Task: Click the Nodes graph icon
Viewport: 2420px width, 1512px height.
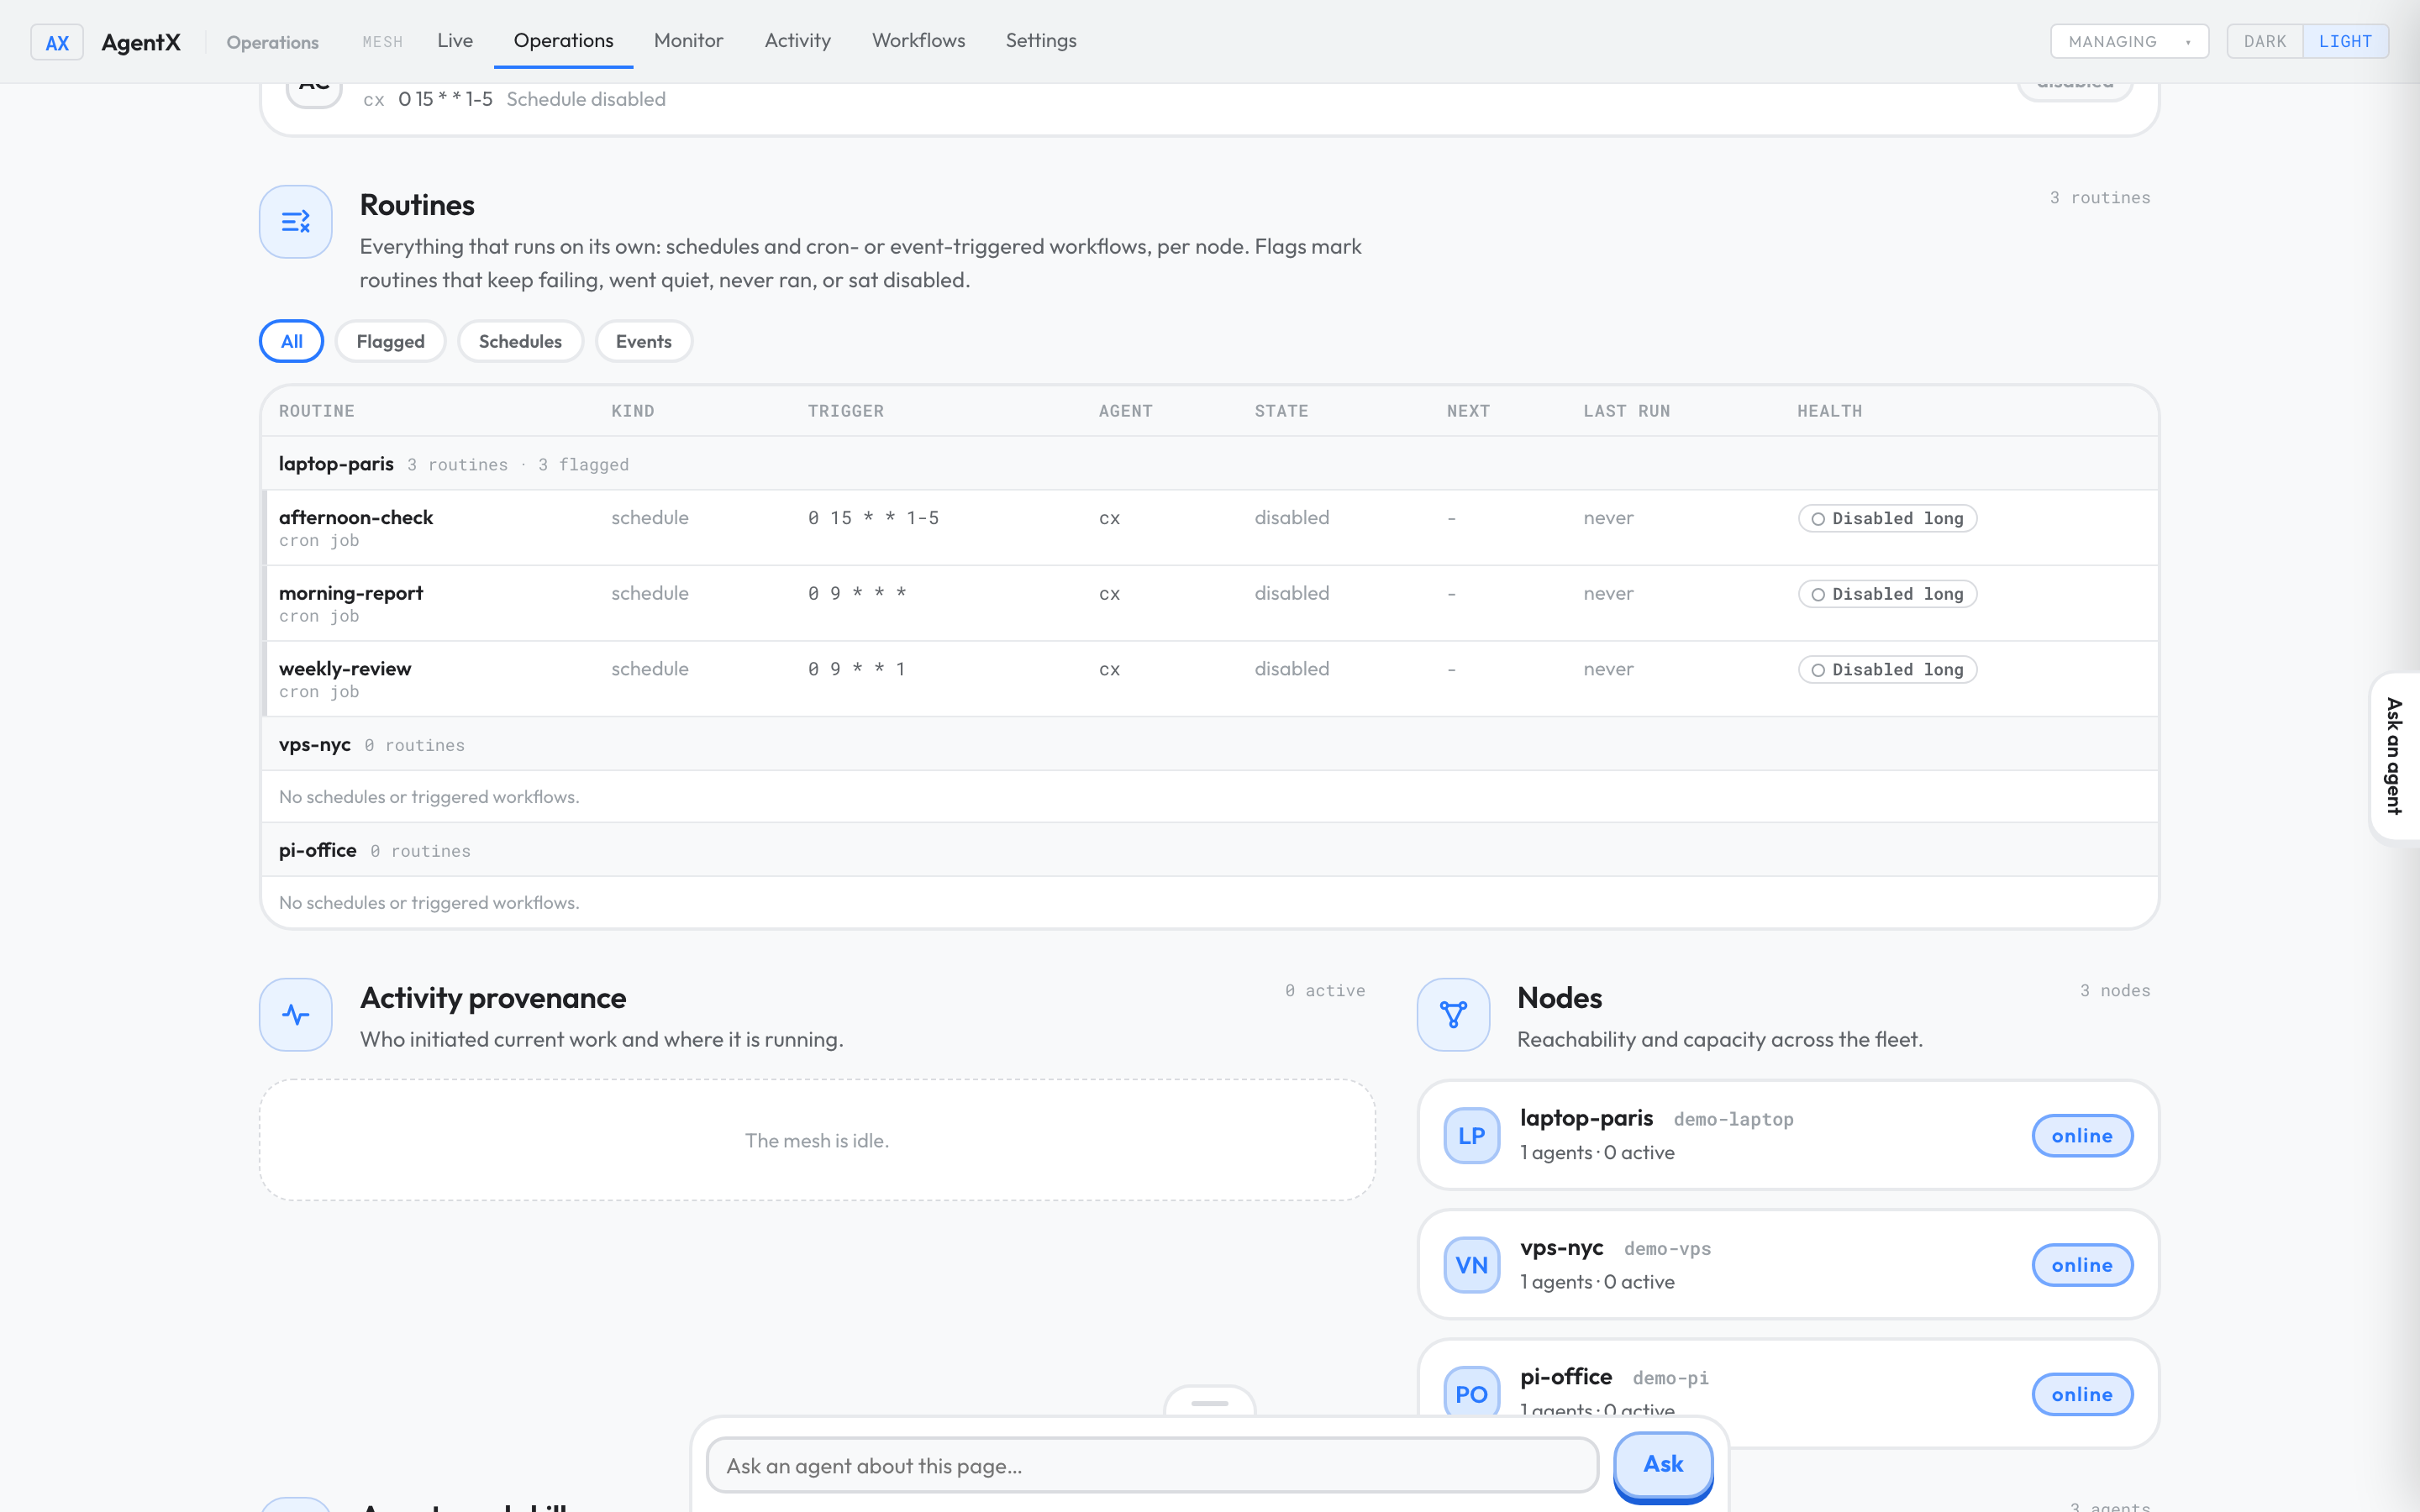Action: tap(1453, 1015)
